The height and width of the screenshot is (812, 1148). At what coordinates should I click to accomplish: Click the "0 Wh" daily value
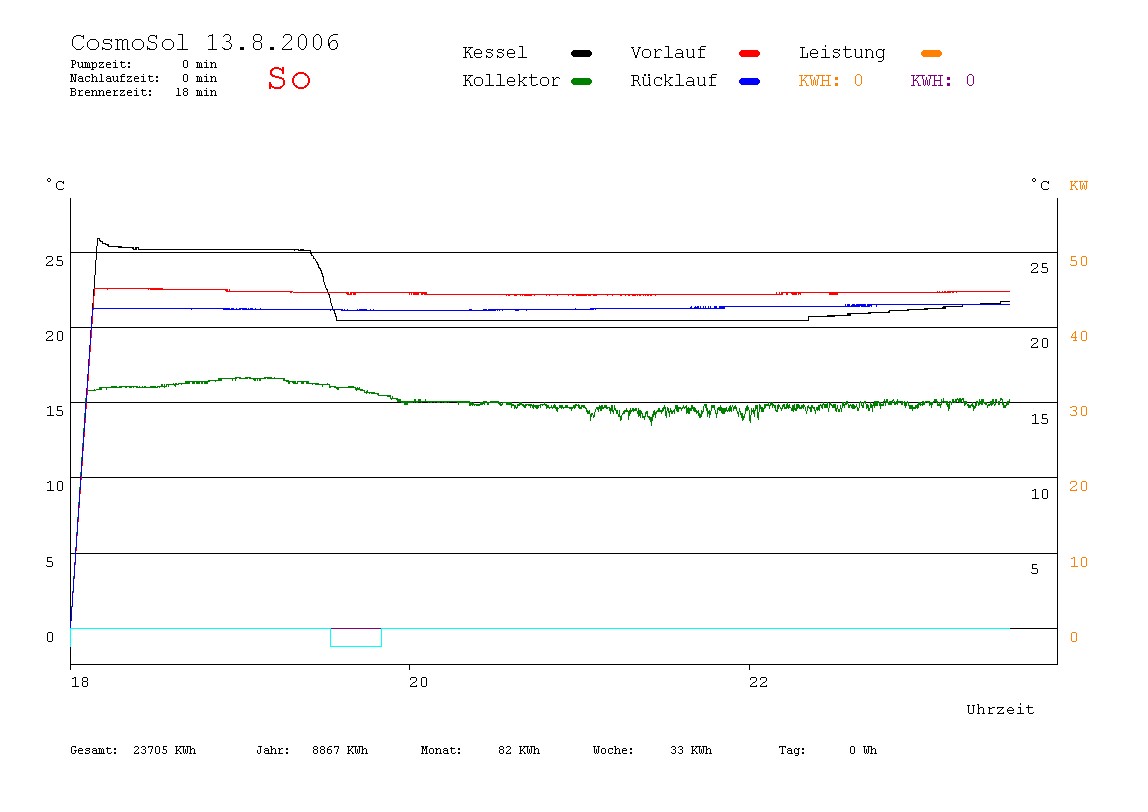pos(863,750)
